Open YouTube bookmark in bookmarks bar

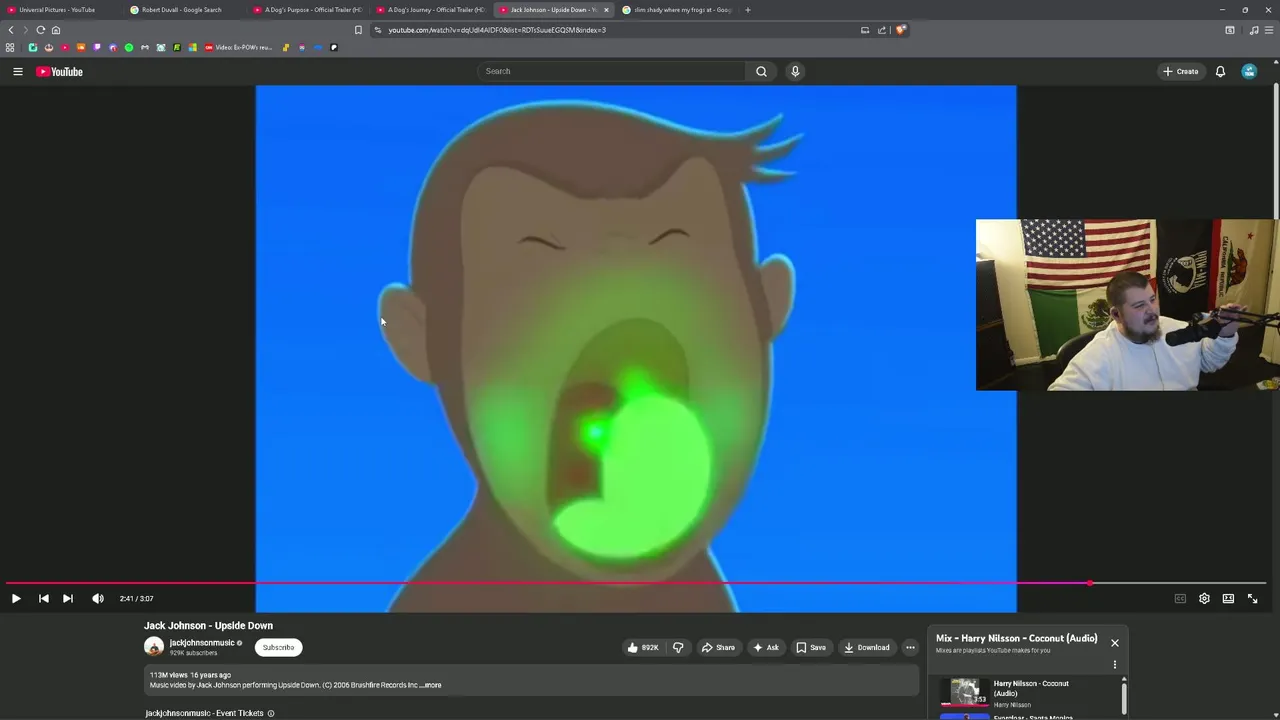pyautogui.click(x=65, y=47)
